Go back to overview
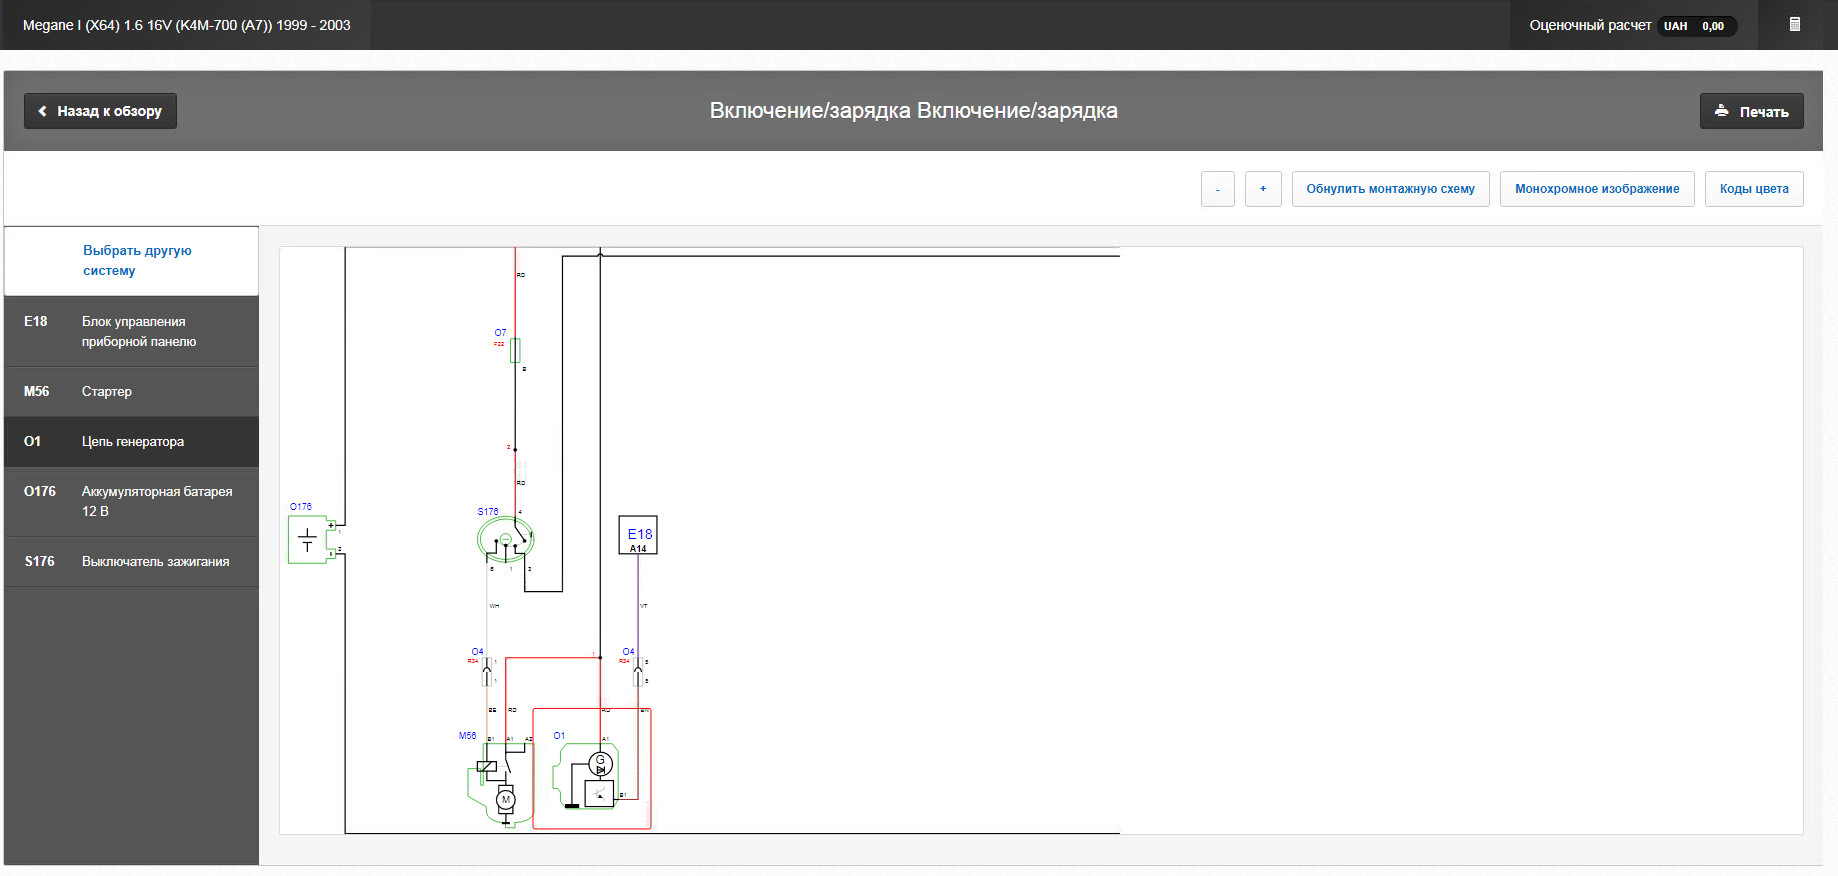The height and width of the screenshot is (876, 1838). (100, 111)
